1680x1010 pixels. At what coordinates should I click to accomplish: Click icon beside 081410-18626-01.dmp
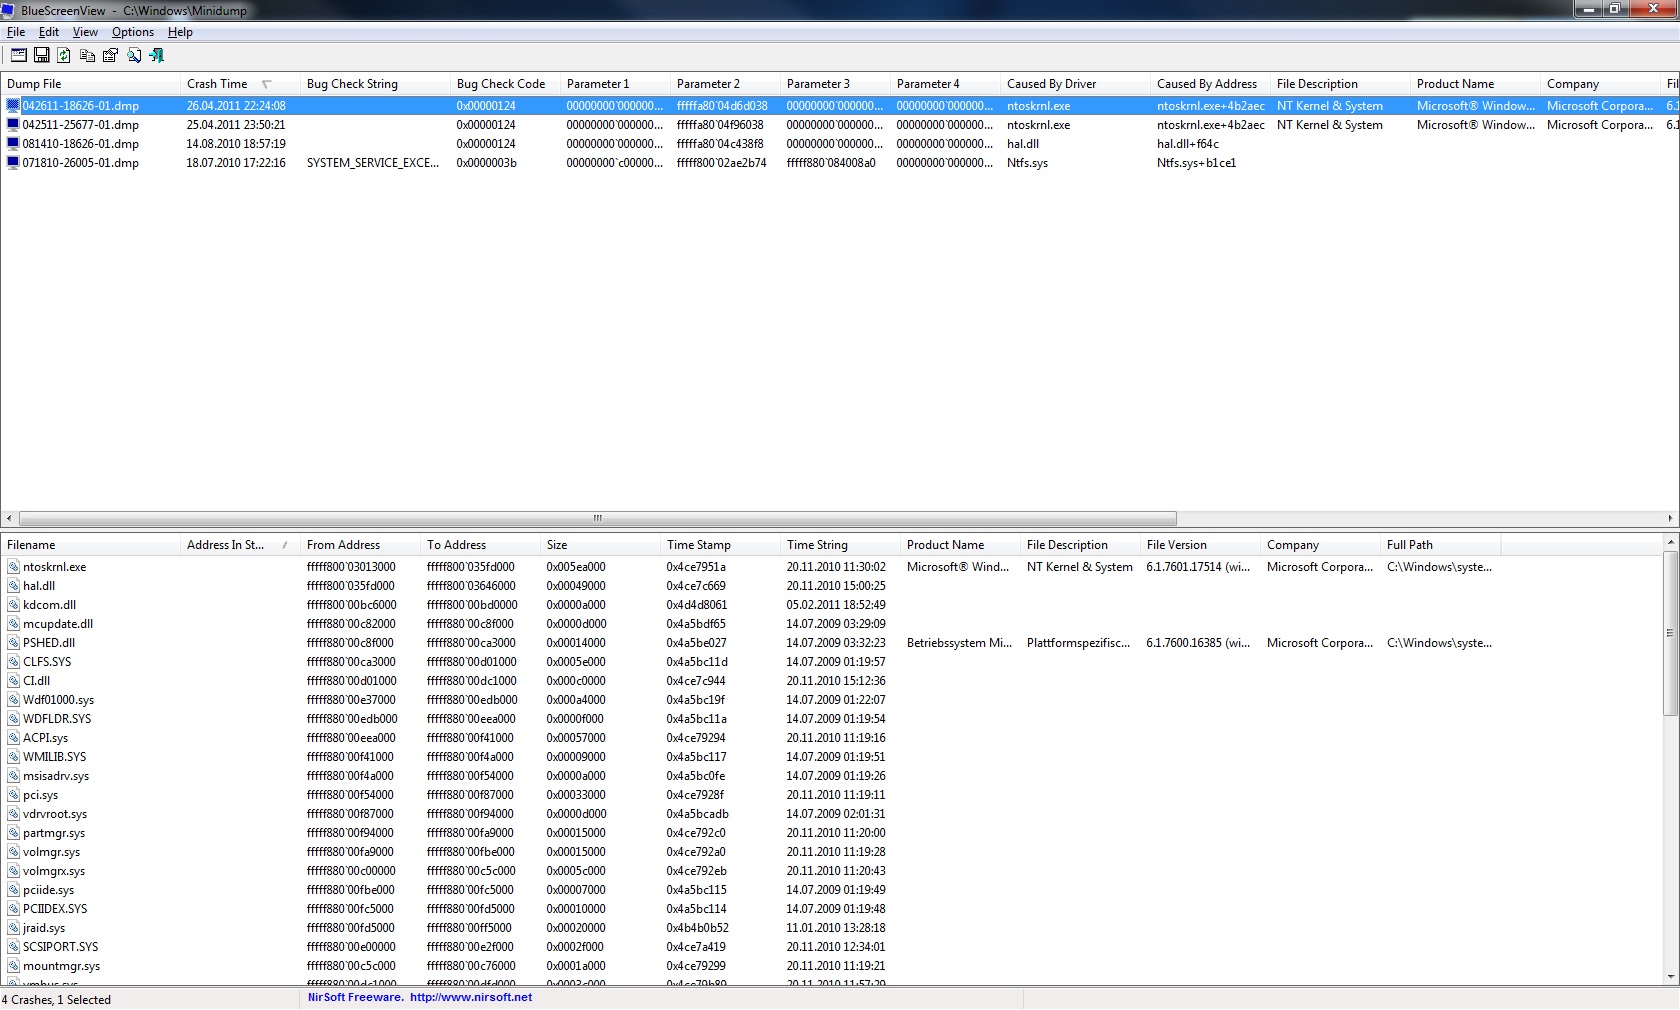[x=13, y=144]
